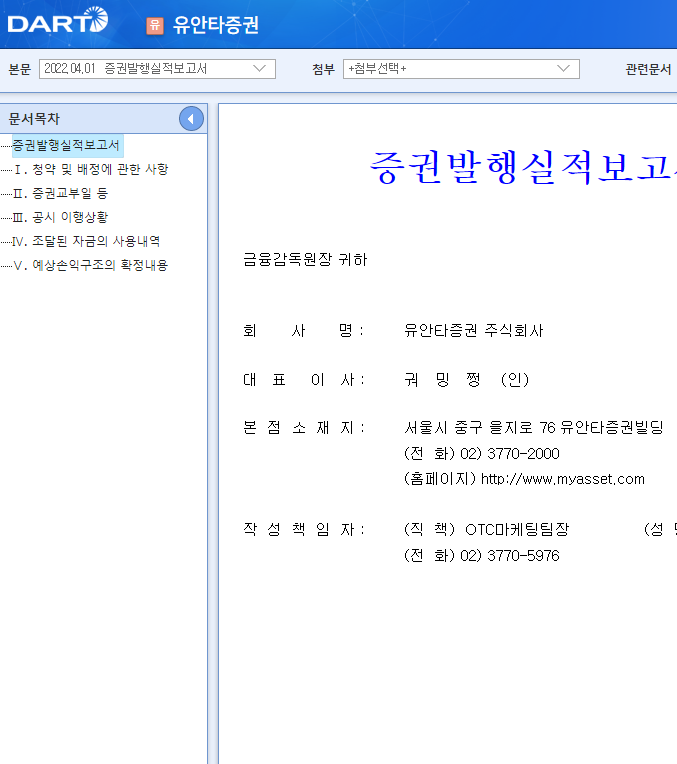Open section Ⅲ. 공시 이행상황
677x764 pixels.
(x=60, y=217)
